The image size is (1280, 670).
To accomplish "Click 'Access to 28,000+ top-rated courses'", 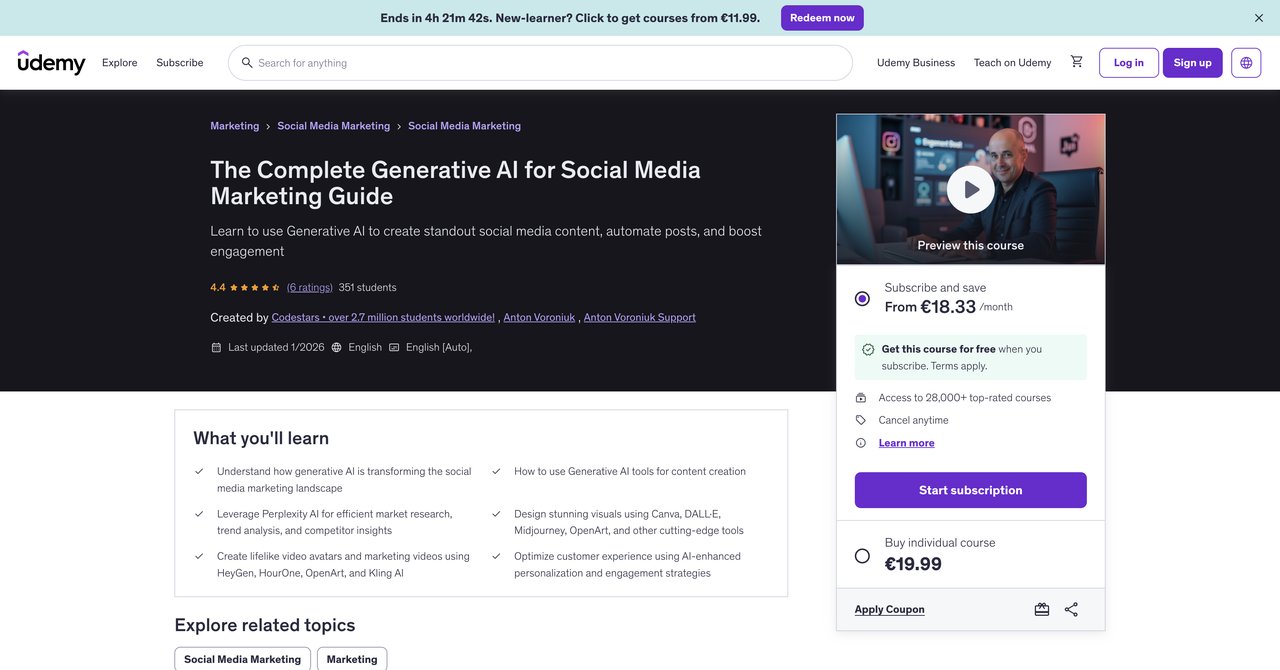I will click(965, 398).
